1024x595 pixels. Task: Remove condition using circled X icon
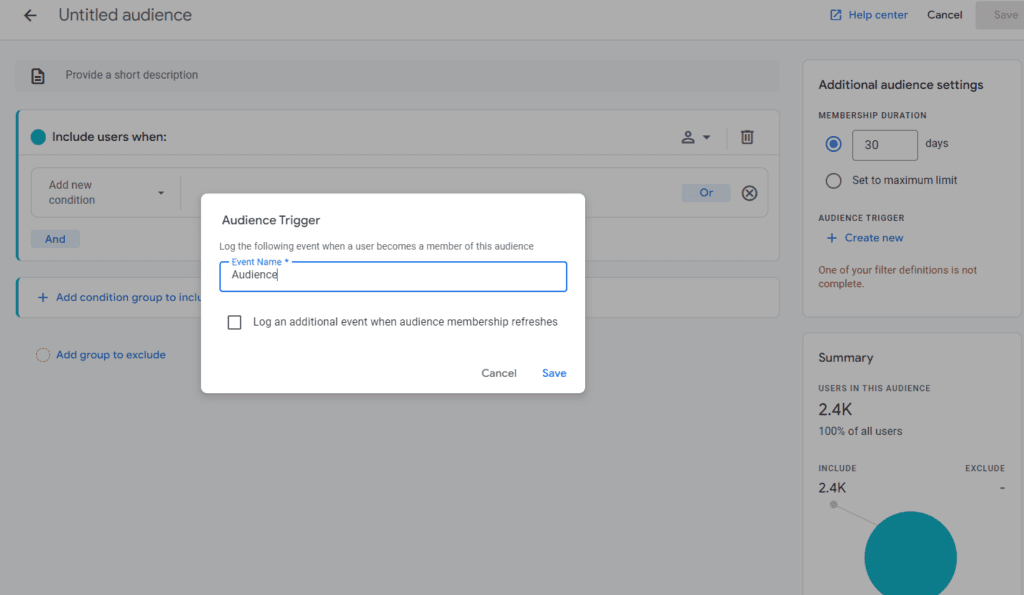tap(749, 193)
